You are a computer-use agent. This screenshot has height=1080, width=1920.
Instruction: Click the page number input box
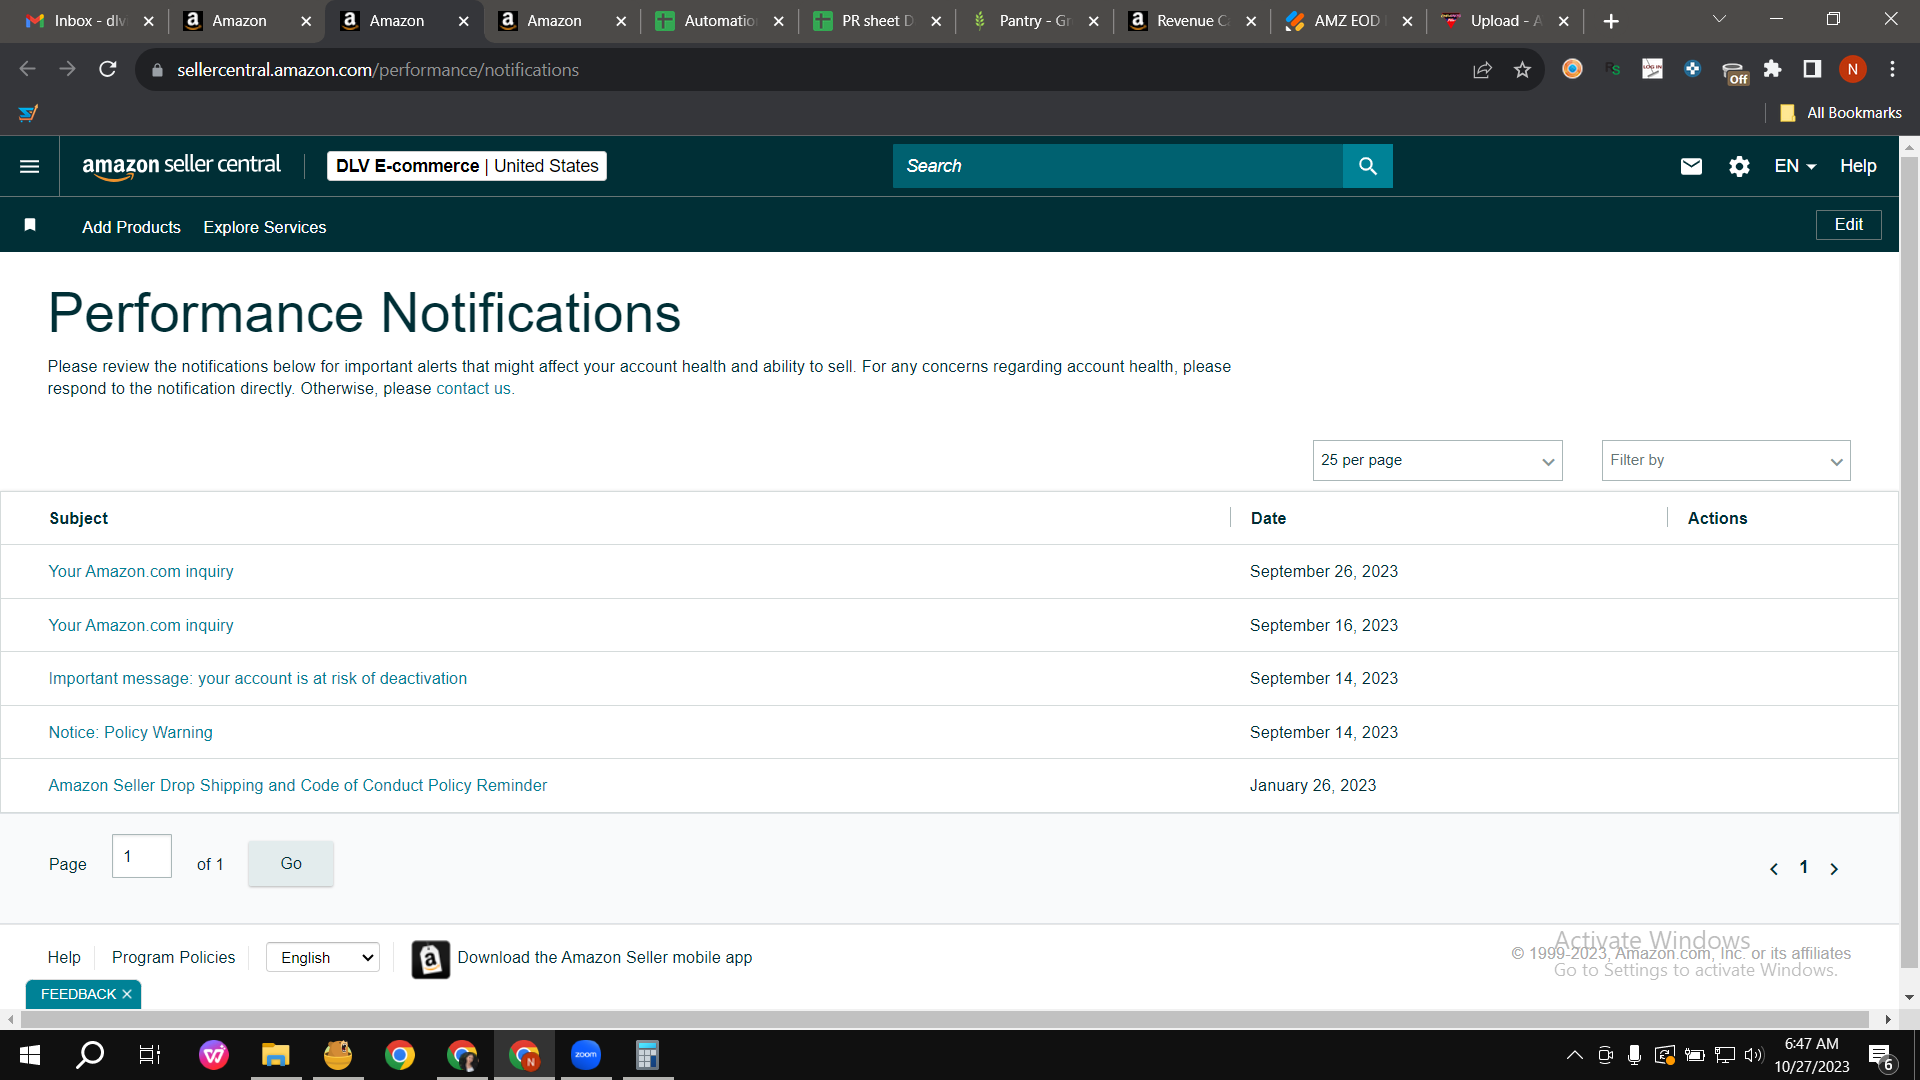[x=141, y=856]
